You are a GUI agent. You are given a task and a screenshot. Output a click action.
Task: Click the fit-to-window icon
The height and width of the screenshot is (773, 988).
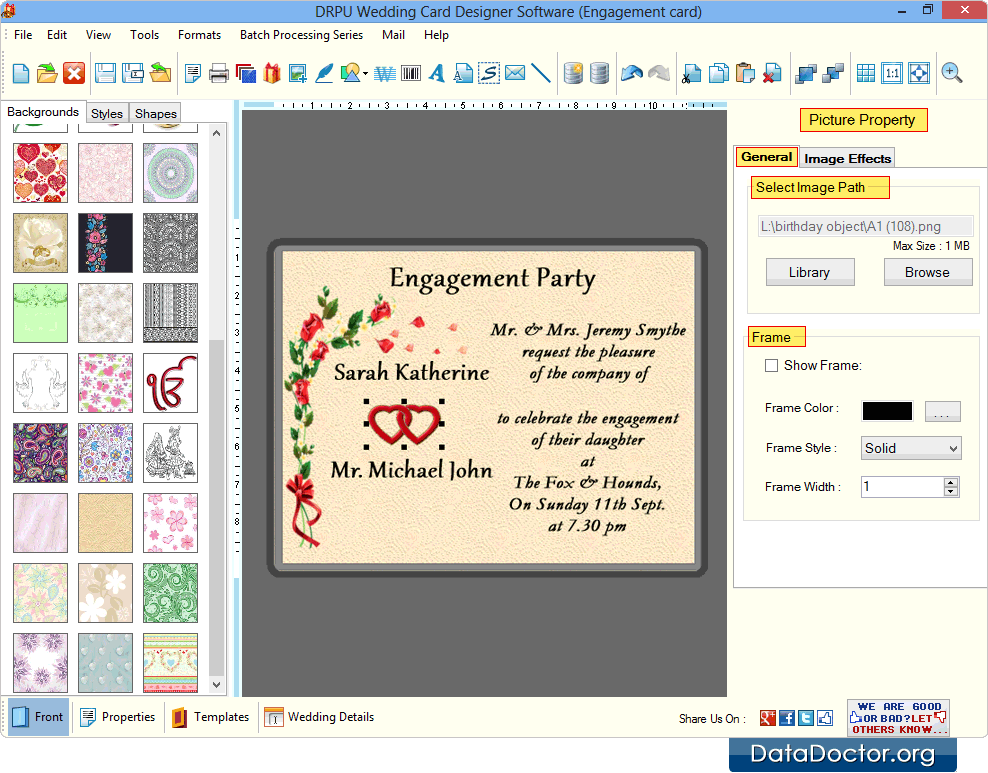919,74
